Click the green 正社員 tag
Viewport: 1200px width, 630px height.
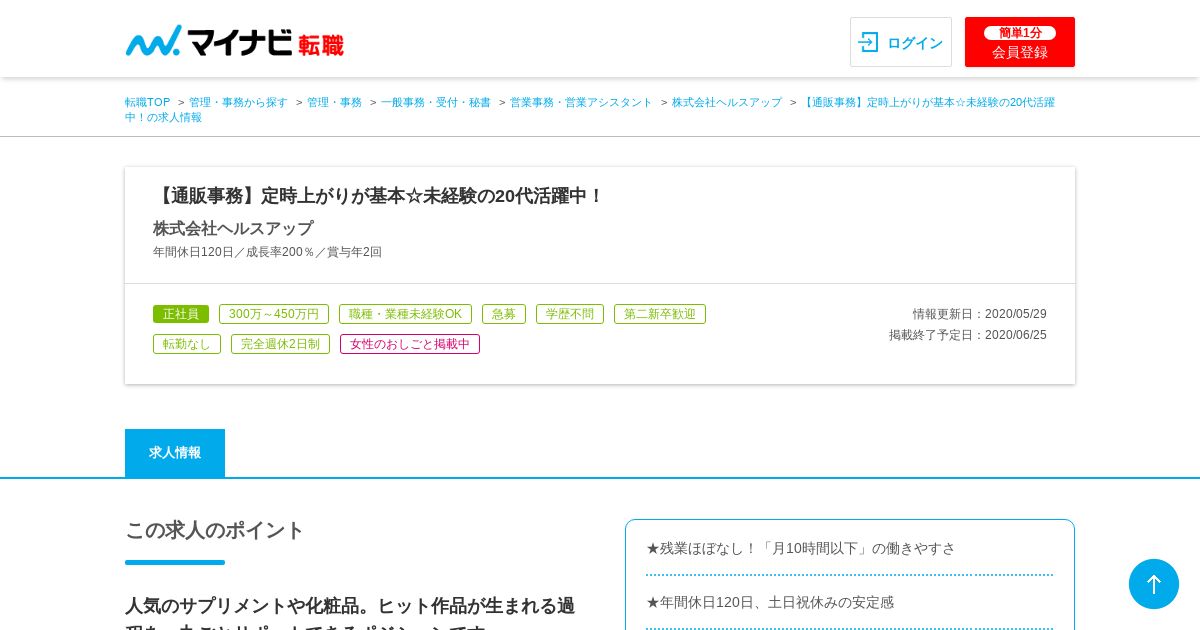point(181,314)
